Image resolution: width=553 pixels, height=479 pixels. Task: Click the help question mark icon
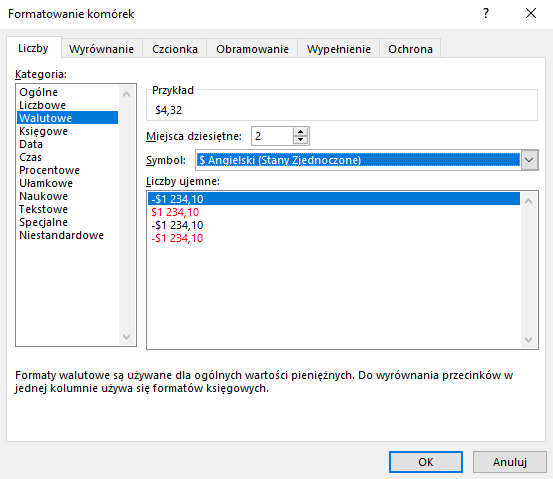pyautogui.click(x=486, y=13)
